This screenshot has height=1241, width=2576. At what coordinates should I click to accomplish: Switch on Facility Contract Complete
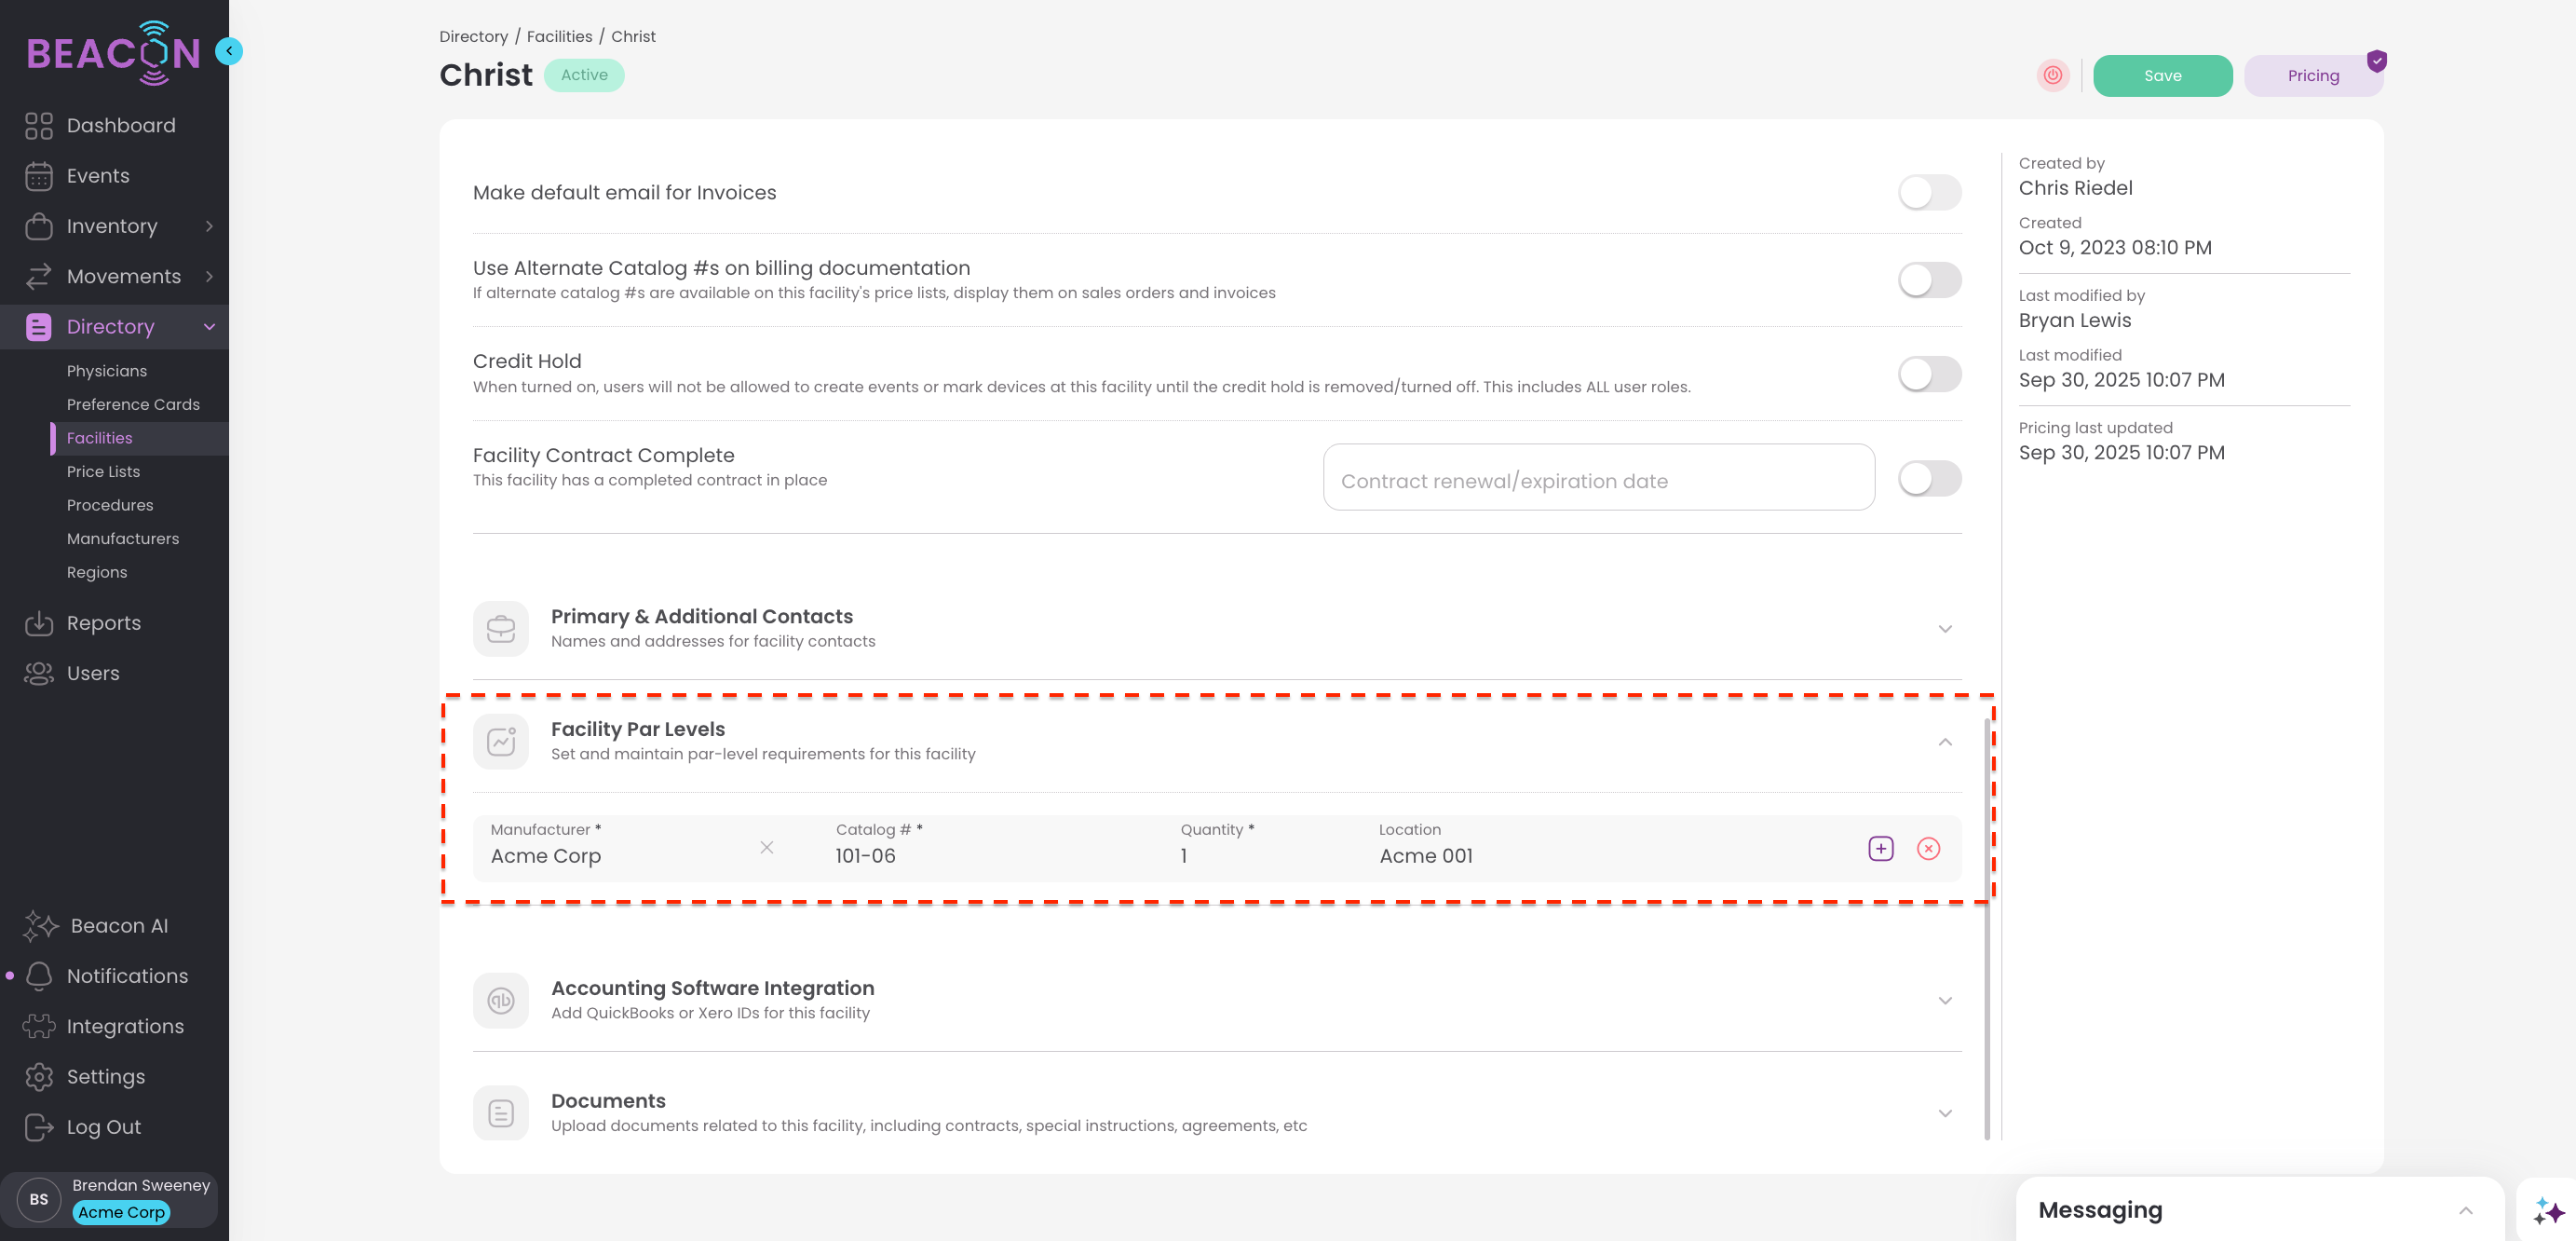tap(1928, 478)
